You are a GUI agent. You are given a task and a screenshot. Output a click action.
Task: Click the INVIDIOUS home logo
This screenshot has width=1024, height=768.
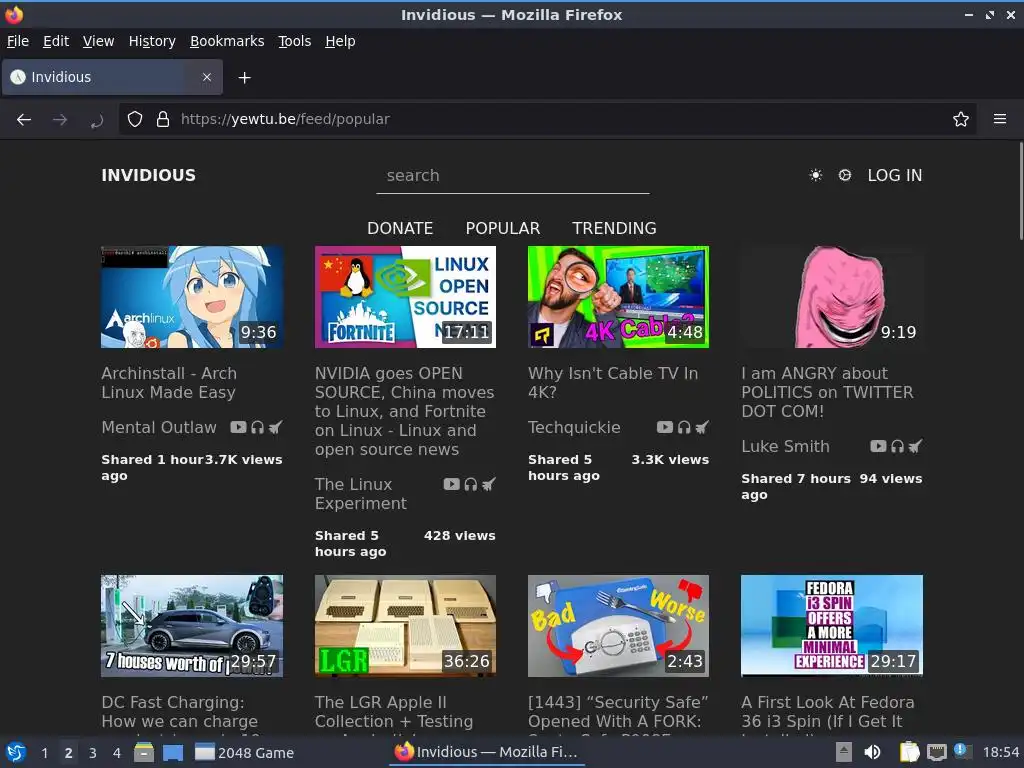[x=148, y=175]
